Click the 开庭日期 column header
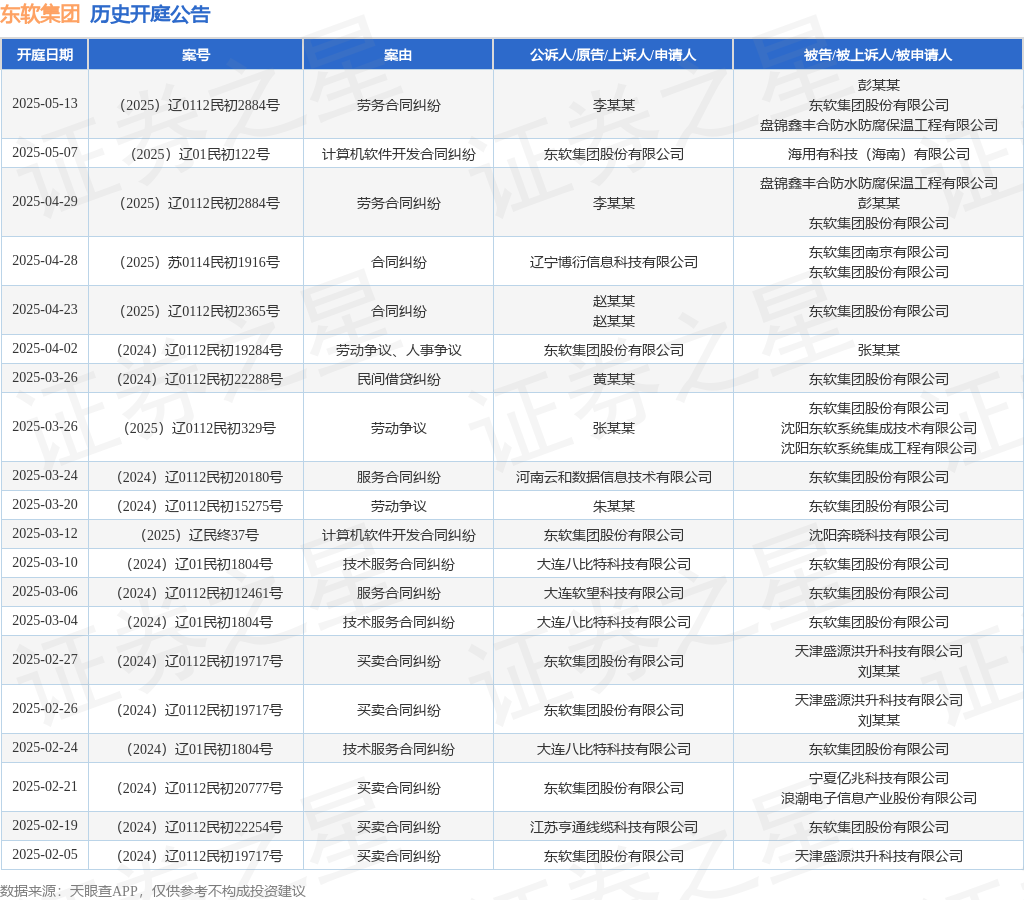Image resolution: width=1024 pixels, height=900 pixels. click(x=44, y=55)
